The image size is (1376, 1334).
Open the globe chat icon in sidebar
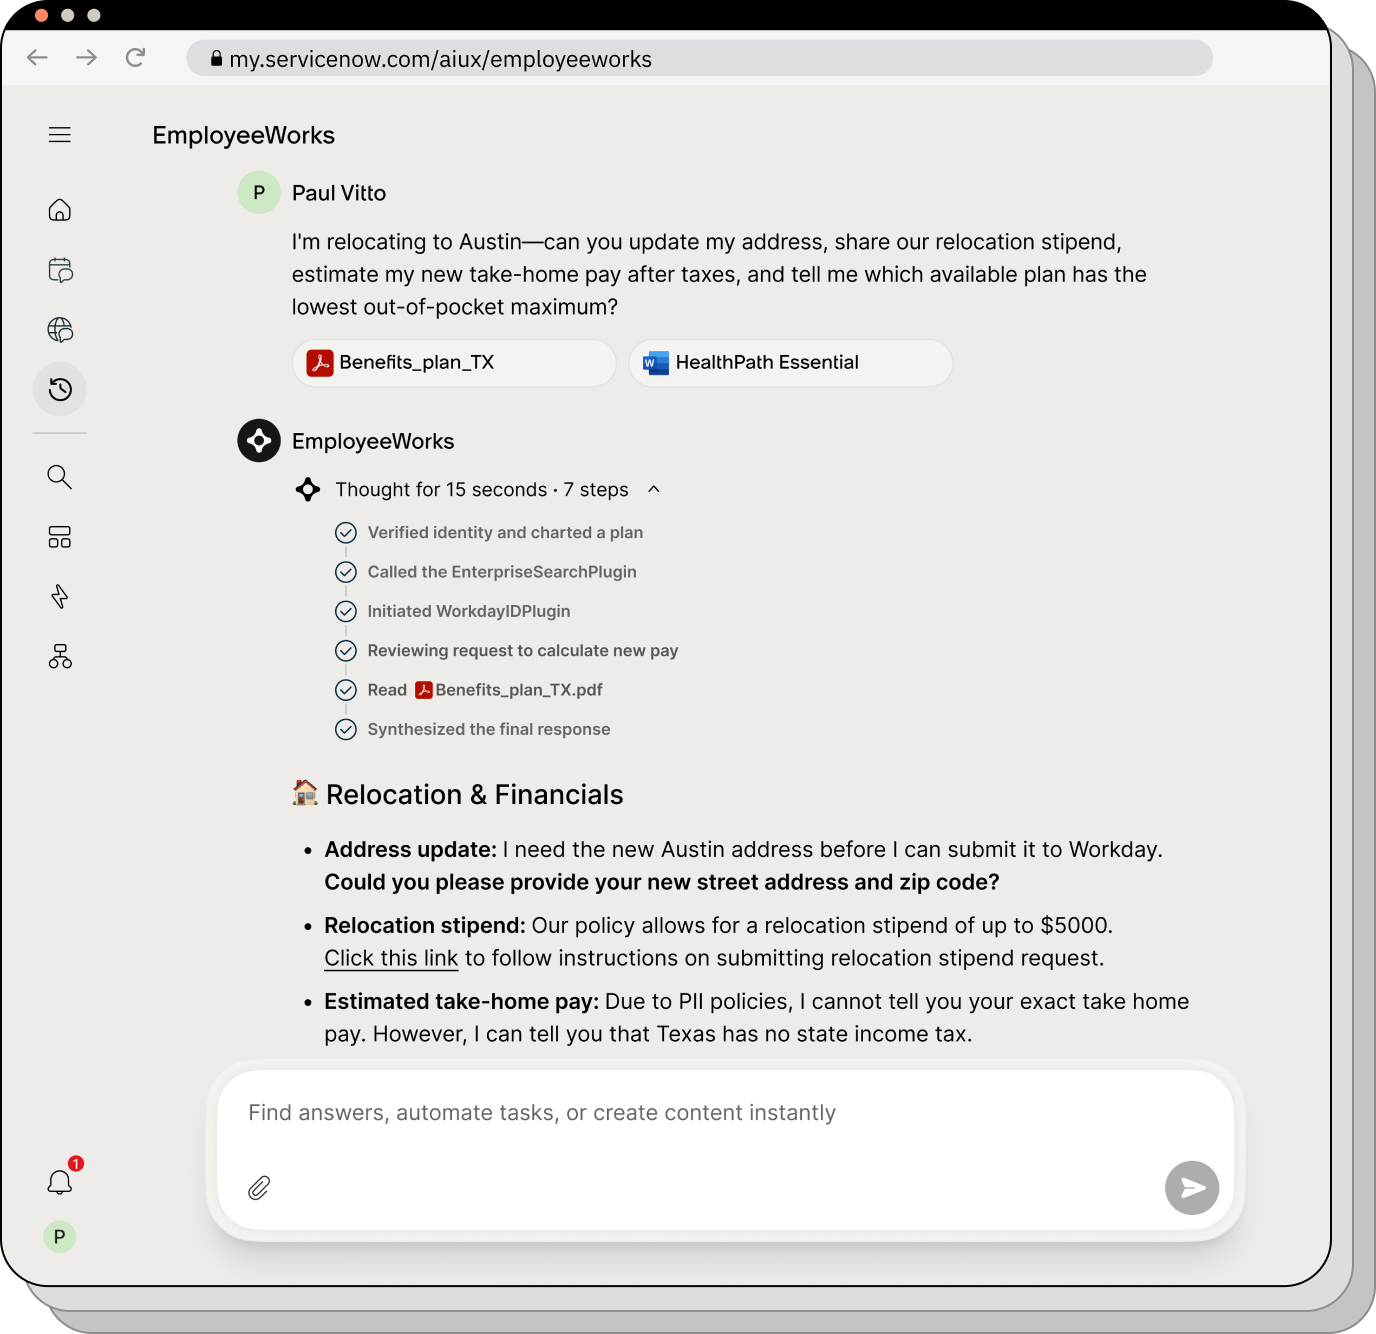point(60,330)
